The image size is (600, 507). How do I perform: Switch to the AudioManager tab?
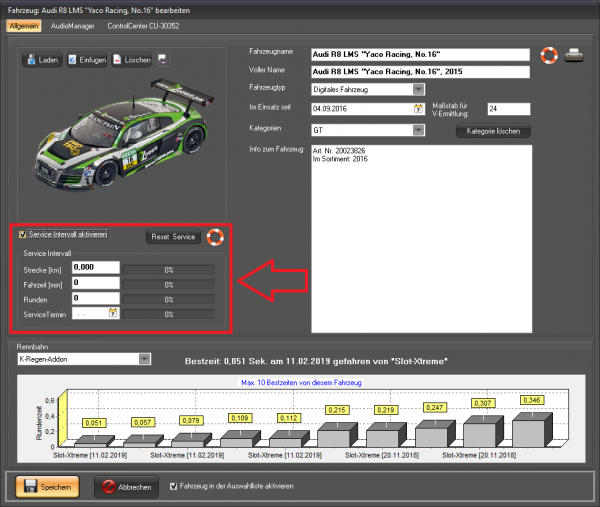coord(73,26)
